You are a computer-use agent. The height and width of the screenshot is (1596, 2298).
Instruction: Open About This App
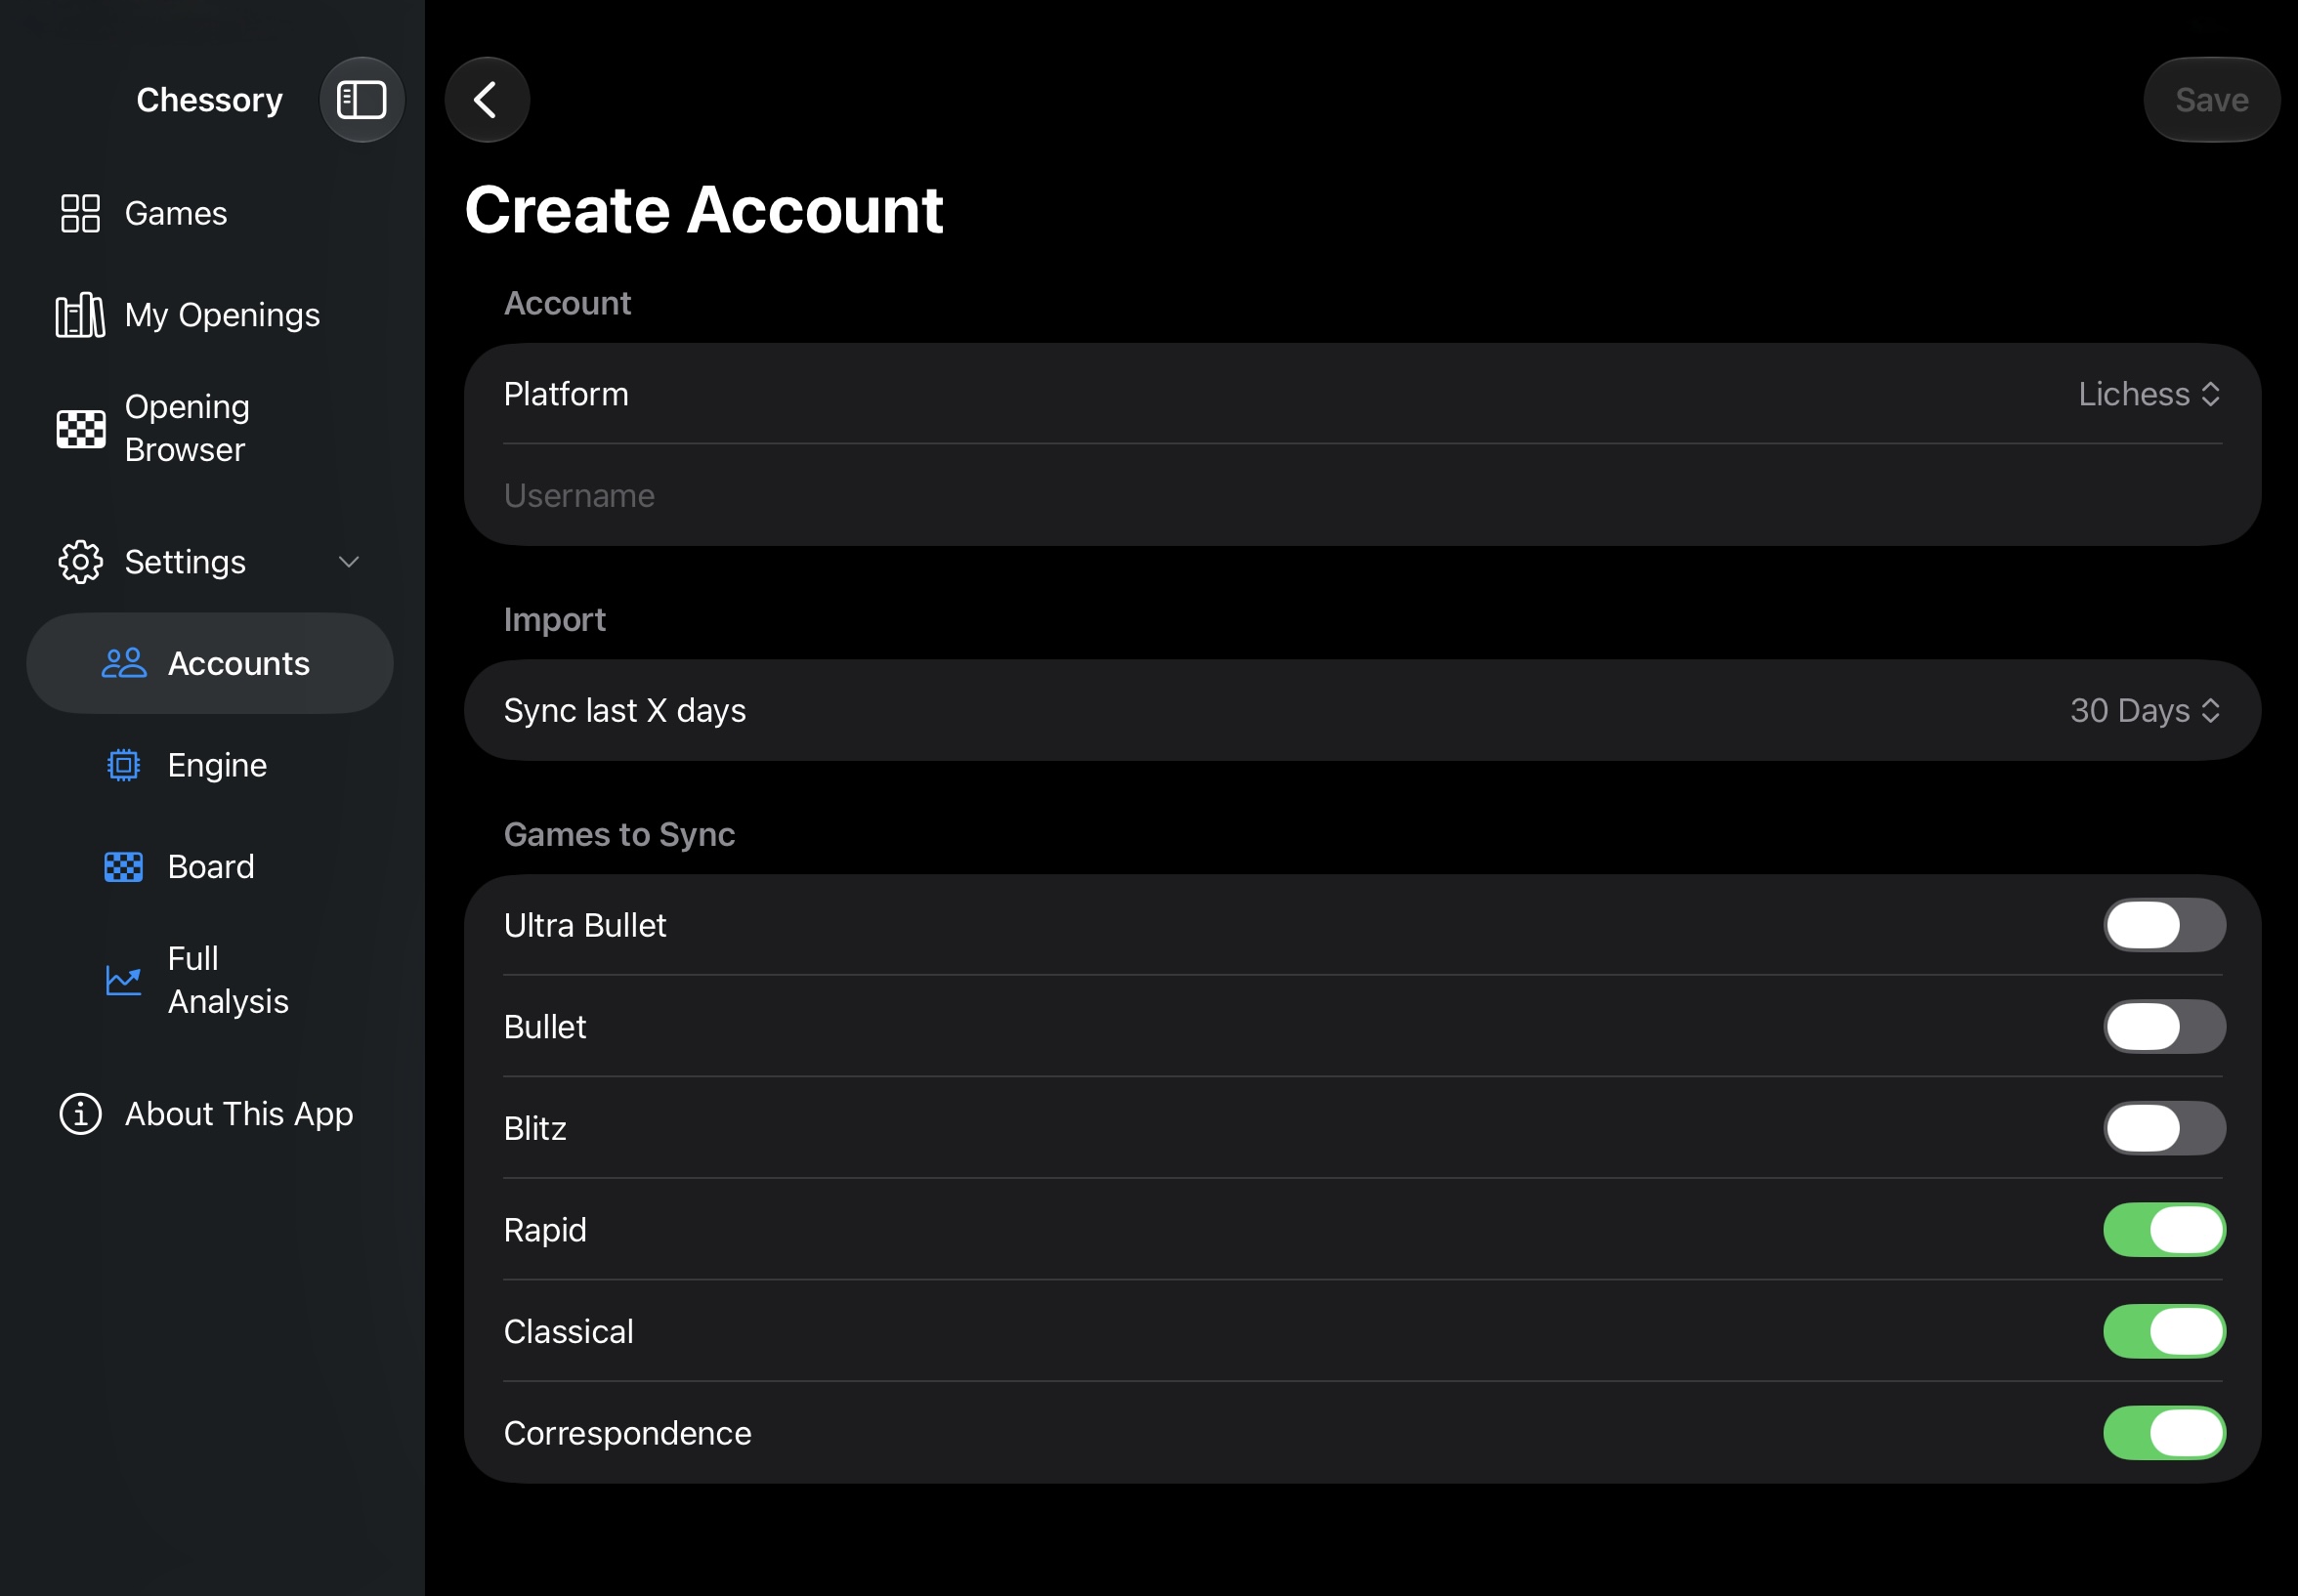210,1114
